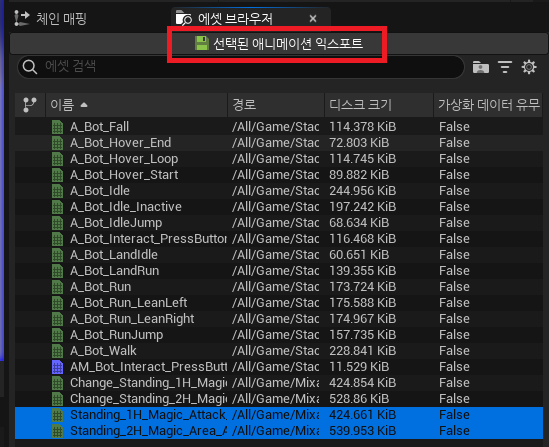
Task: Click the animation icon beside A_Bot_Walk
Action: 57,351
